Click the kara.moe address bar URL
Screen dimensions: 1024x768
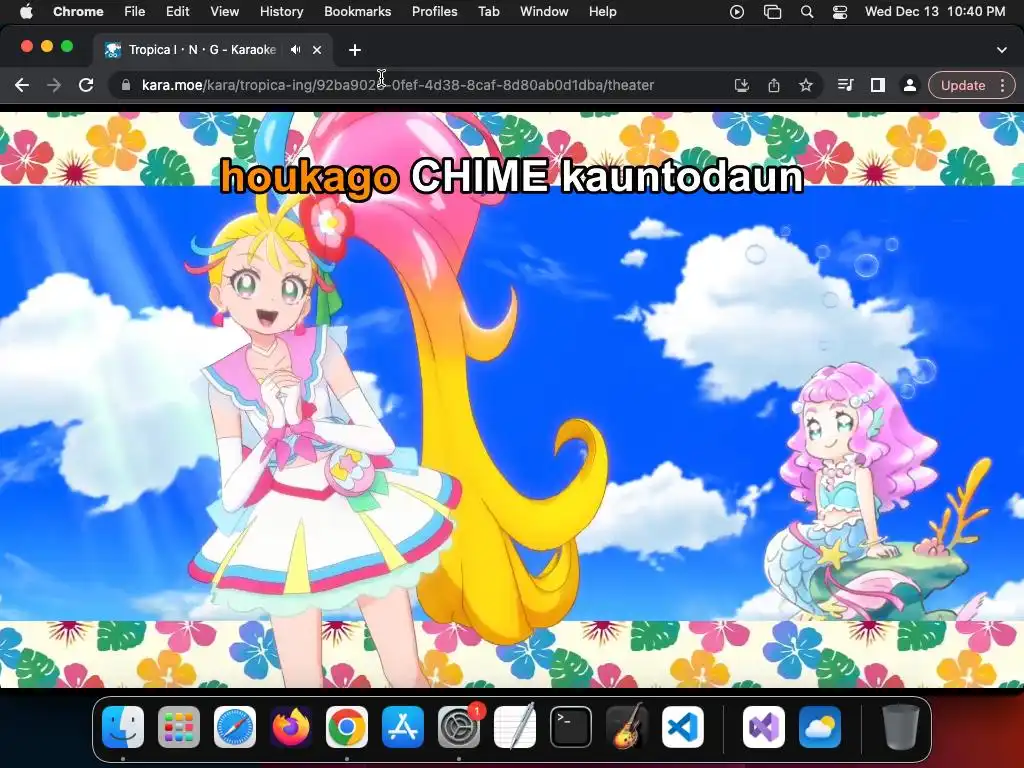click(398, 85)
